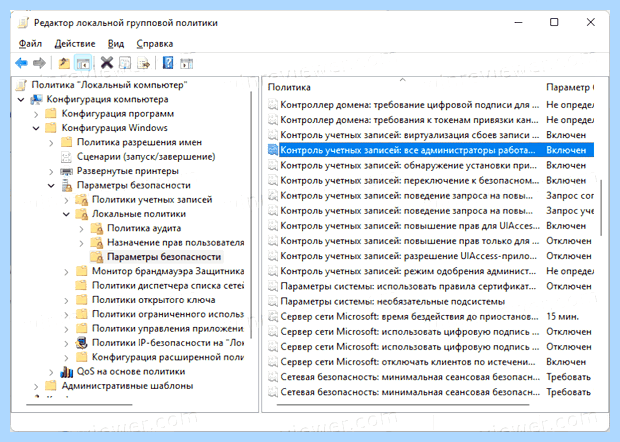This screenshot has width=620, height=442.
Task: Click the Локальные политики folder icon
Action: pos(81,214)
